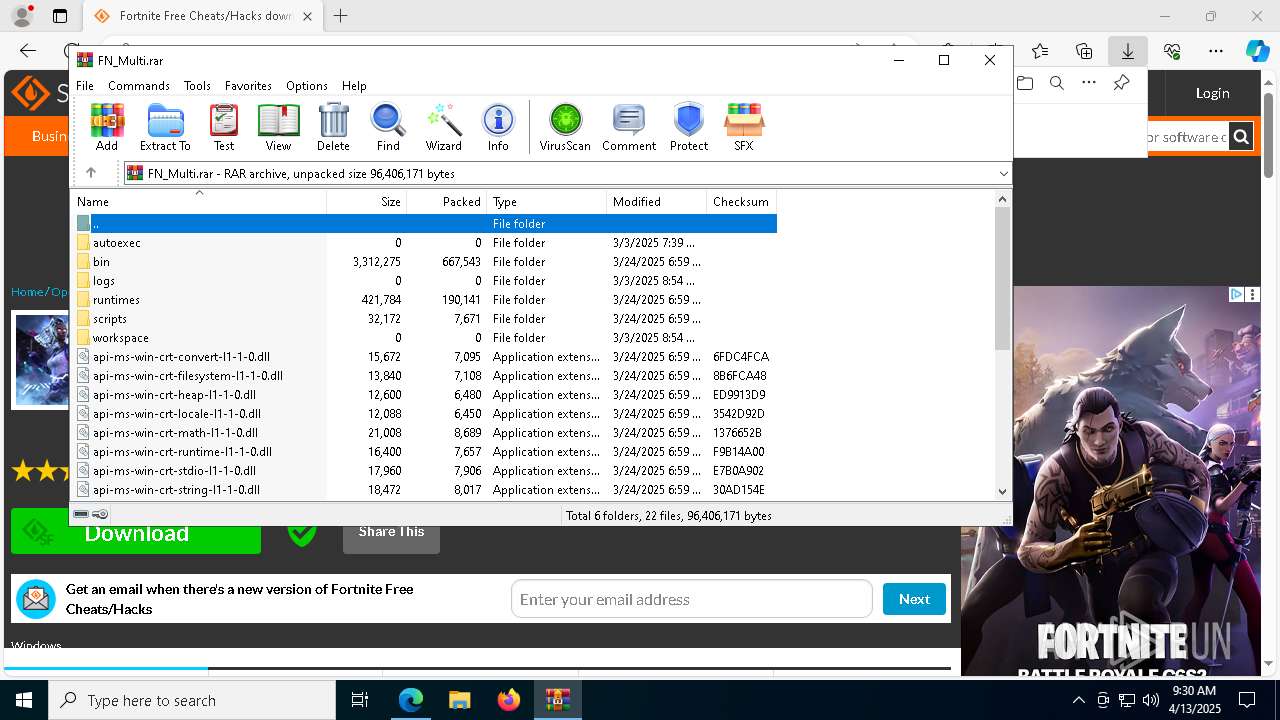Open the browser Collections icon

(1084, 51)
